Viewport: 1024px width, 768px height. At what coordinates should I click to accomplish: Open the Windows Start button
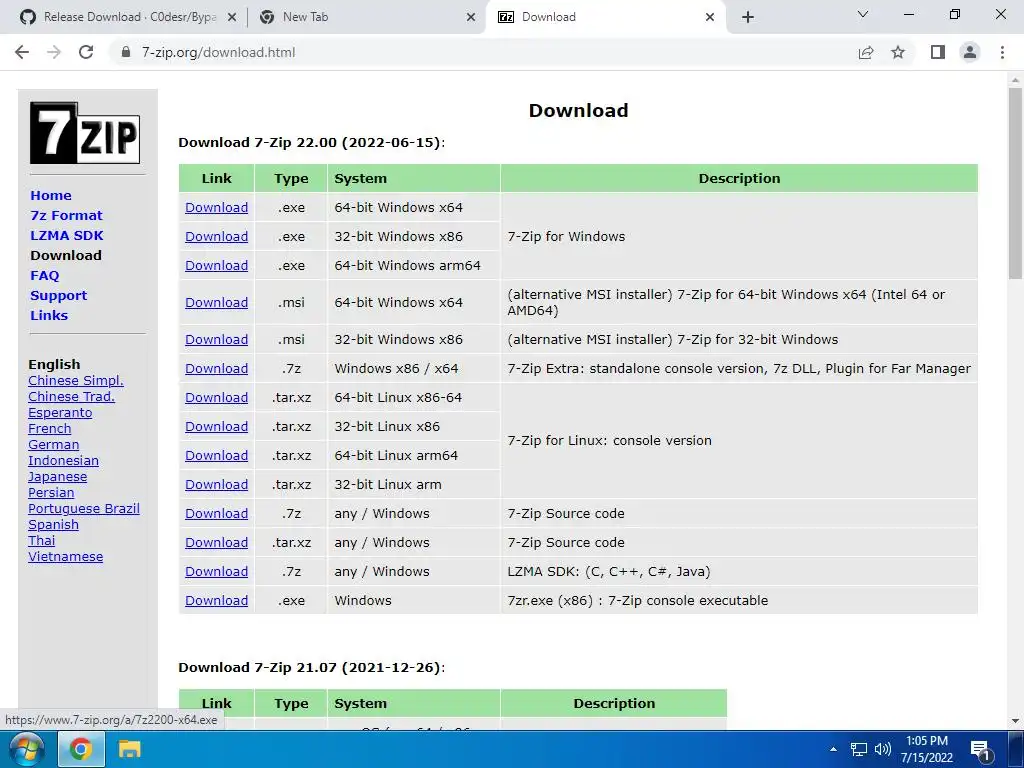(27, 749)
